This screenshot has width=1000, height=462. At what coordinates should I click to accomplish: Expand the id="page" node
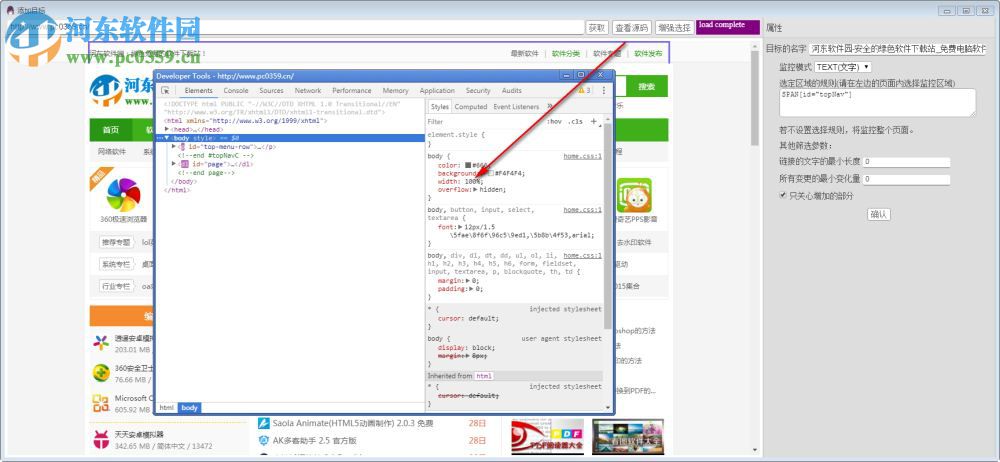[x=174, y=163]
